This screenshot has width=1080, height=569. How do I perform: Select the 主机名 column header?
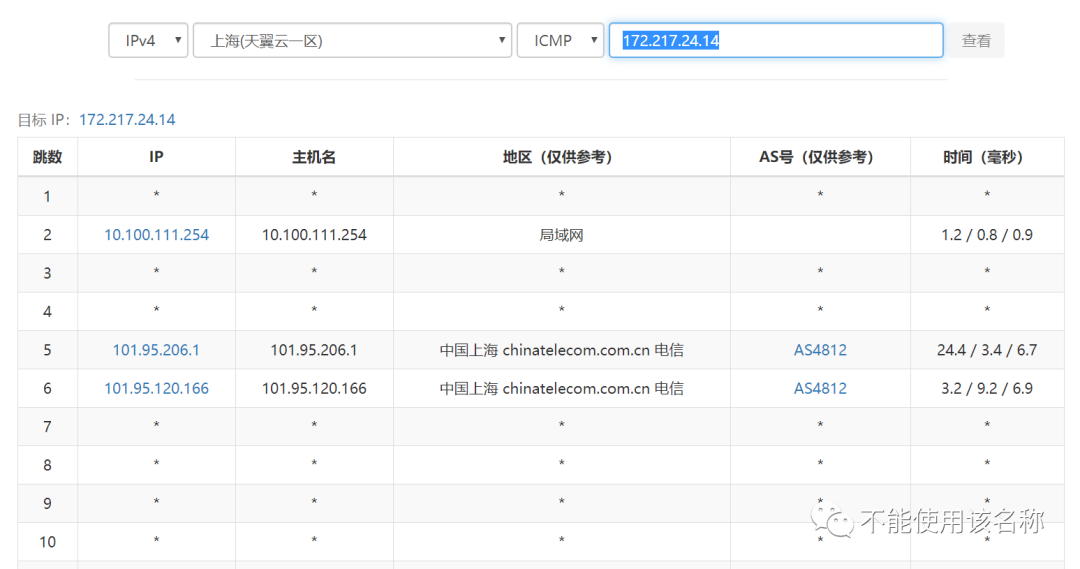(x=314, y=157)
